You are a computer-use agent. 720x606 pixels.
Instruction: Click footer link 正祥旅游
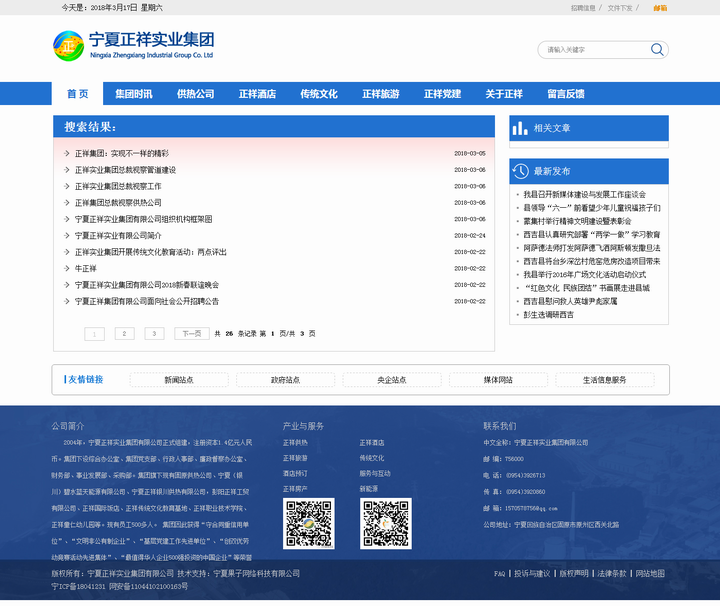(x=295, y=458)
